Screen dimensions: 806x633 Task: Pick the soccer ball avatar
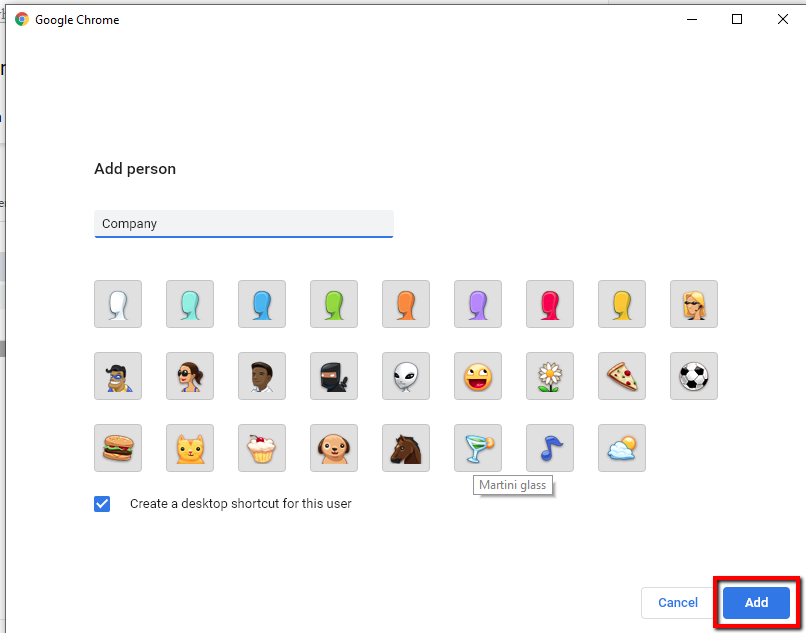coord(693,376)
